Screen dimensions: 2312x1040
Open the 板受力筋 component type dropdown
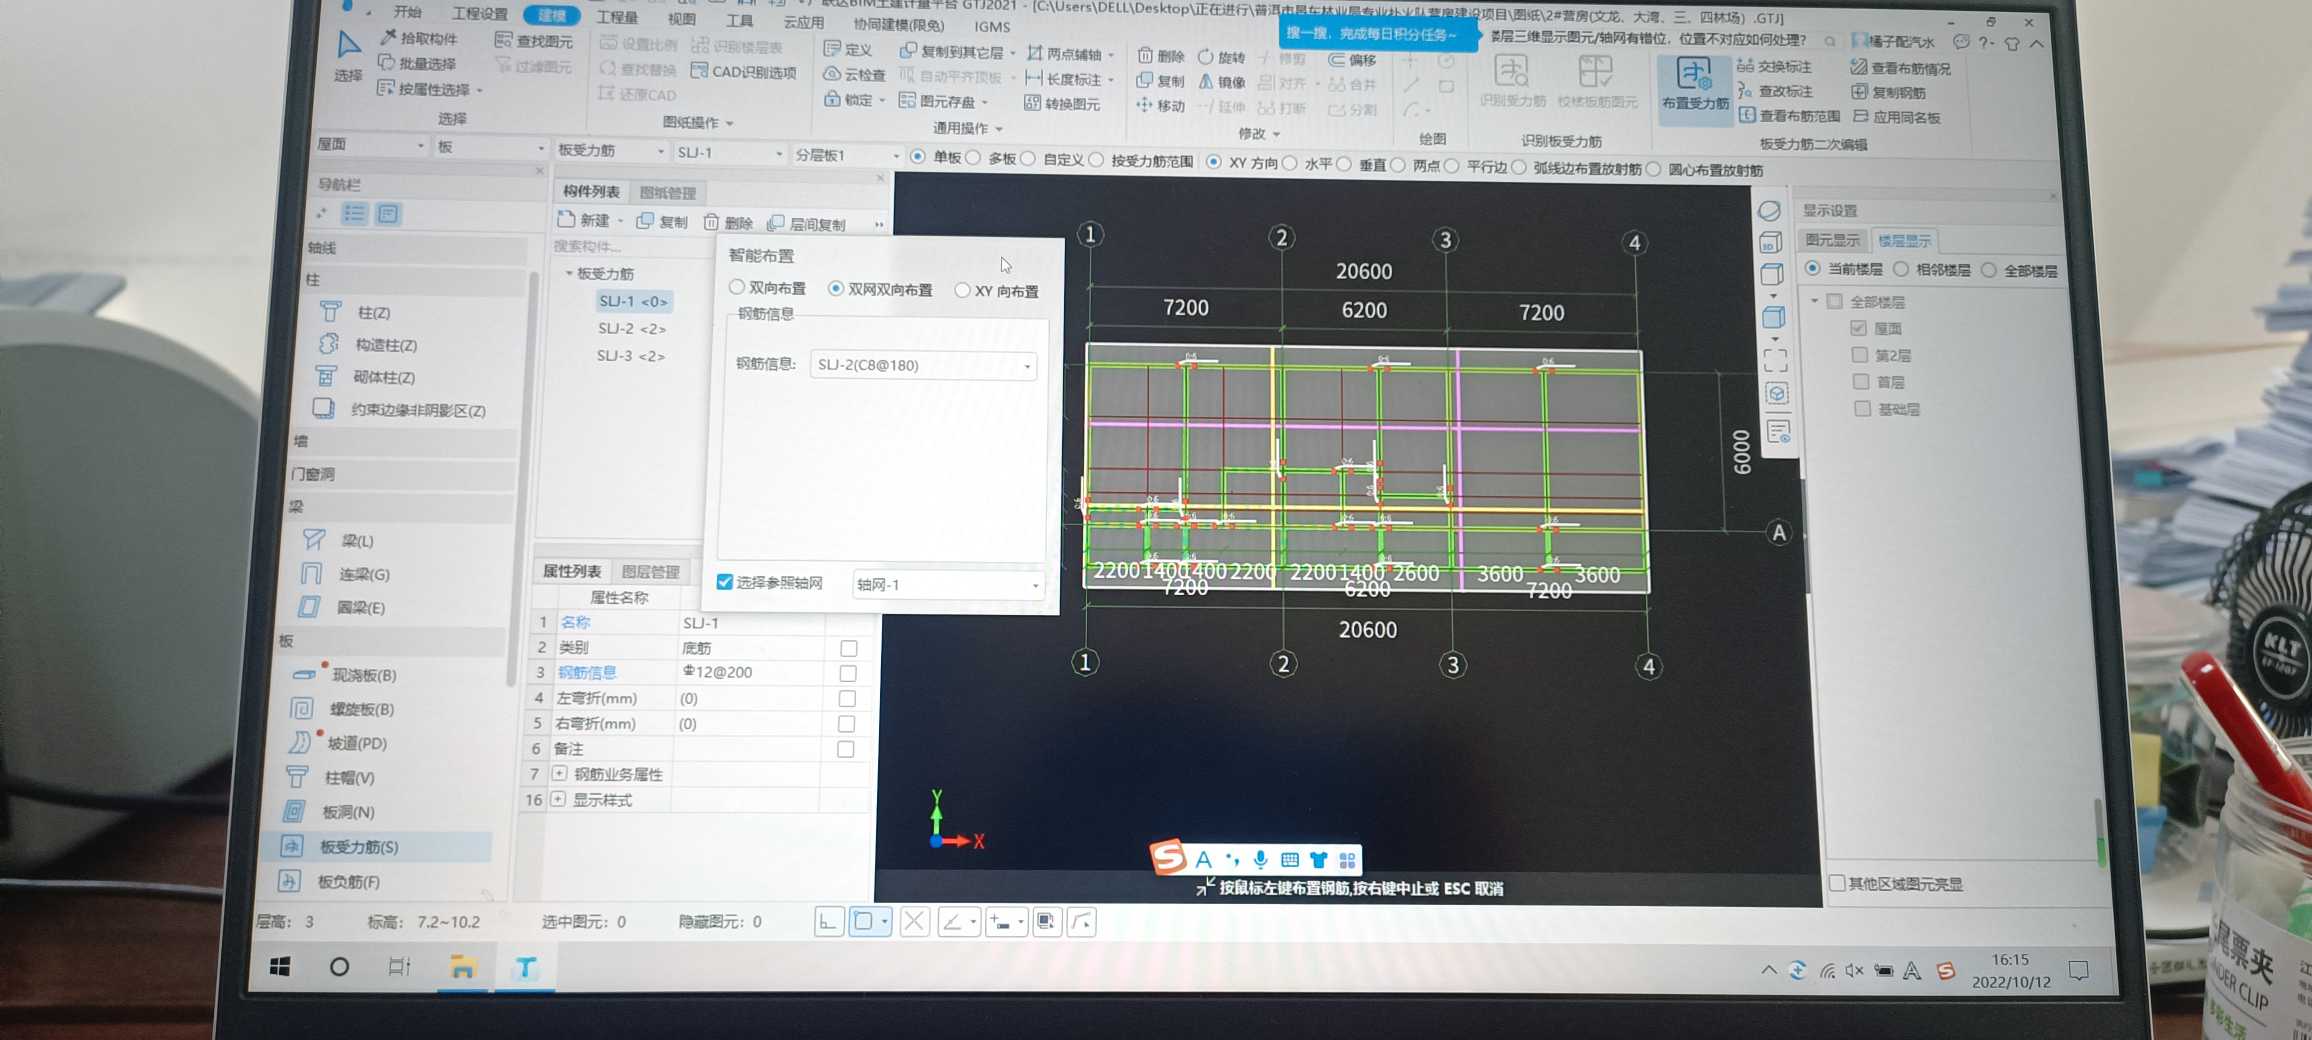pos(611,150)
